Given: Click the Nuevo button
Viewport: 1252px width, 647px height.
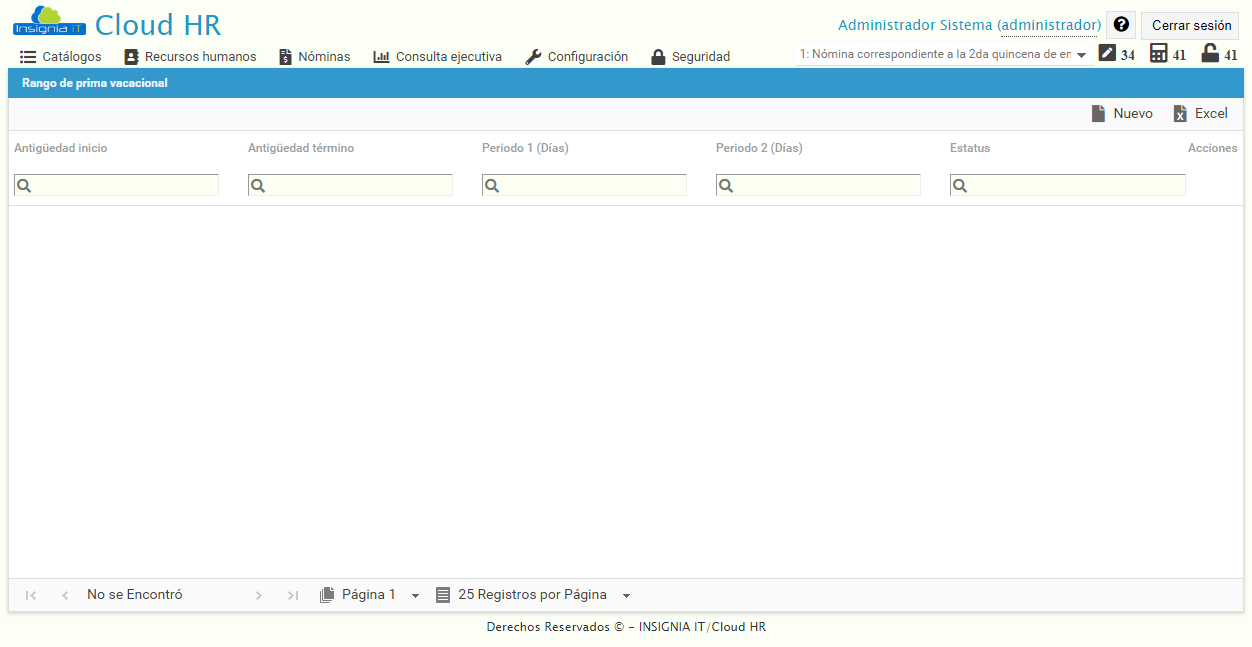Looking at the screenshot, I should point(1122,113).
